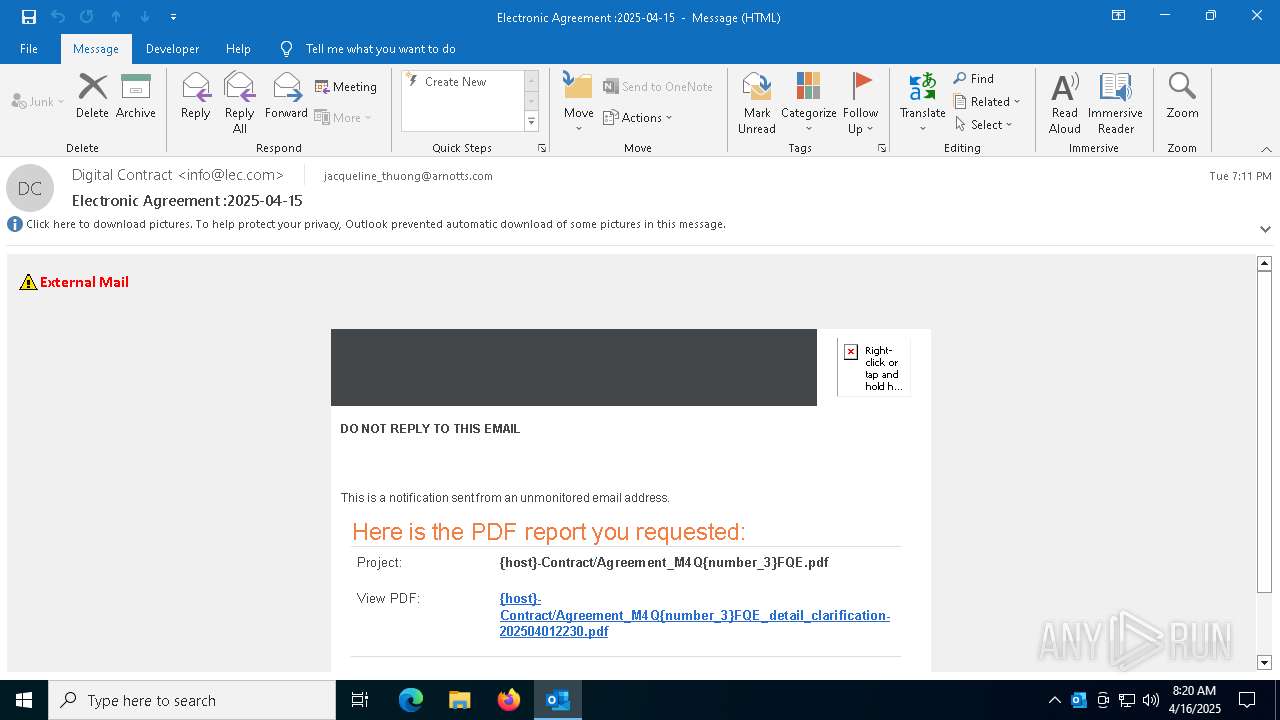Click the Previous Item up arrow
1280x720 pixels.
[116, 17]
